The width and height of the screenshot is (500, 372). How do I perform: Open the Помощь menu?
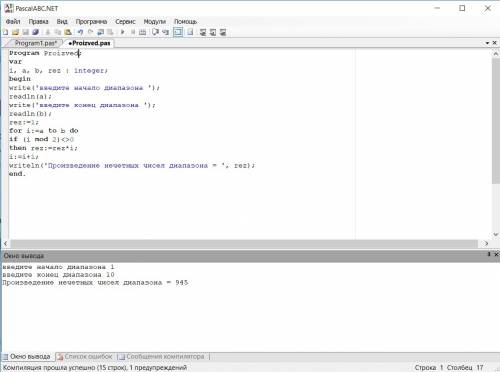click(x=185, y=22)
